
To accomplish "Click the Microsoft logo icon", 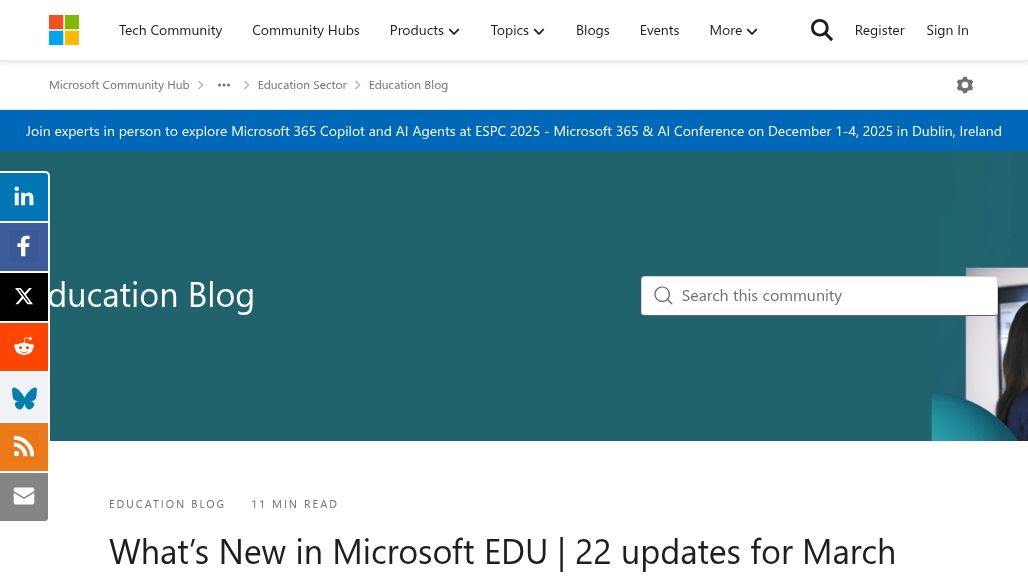I will point(64,30).
